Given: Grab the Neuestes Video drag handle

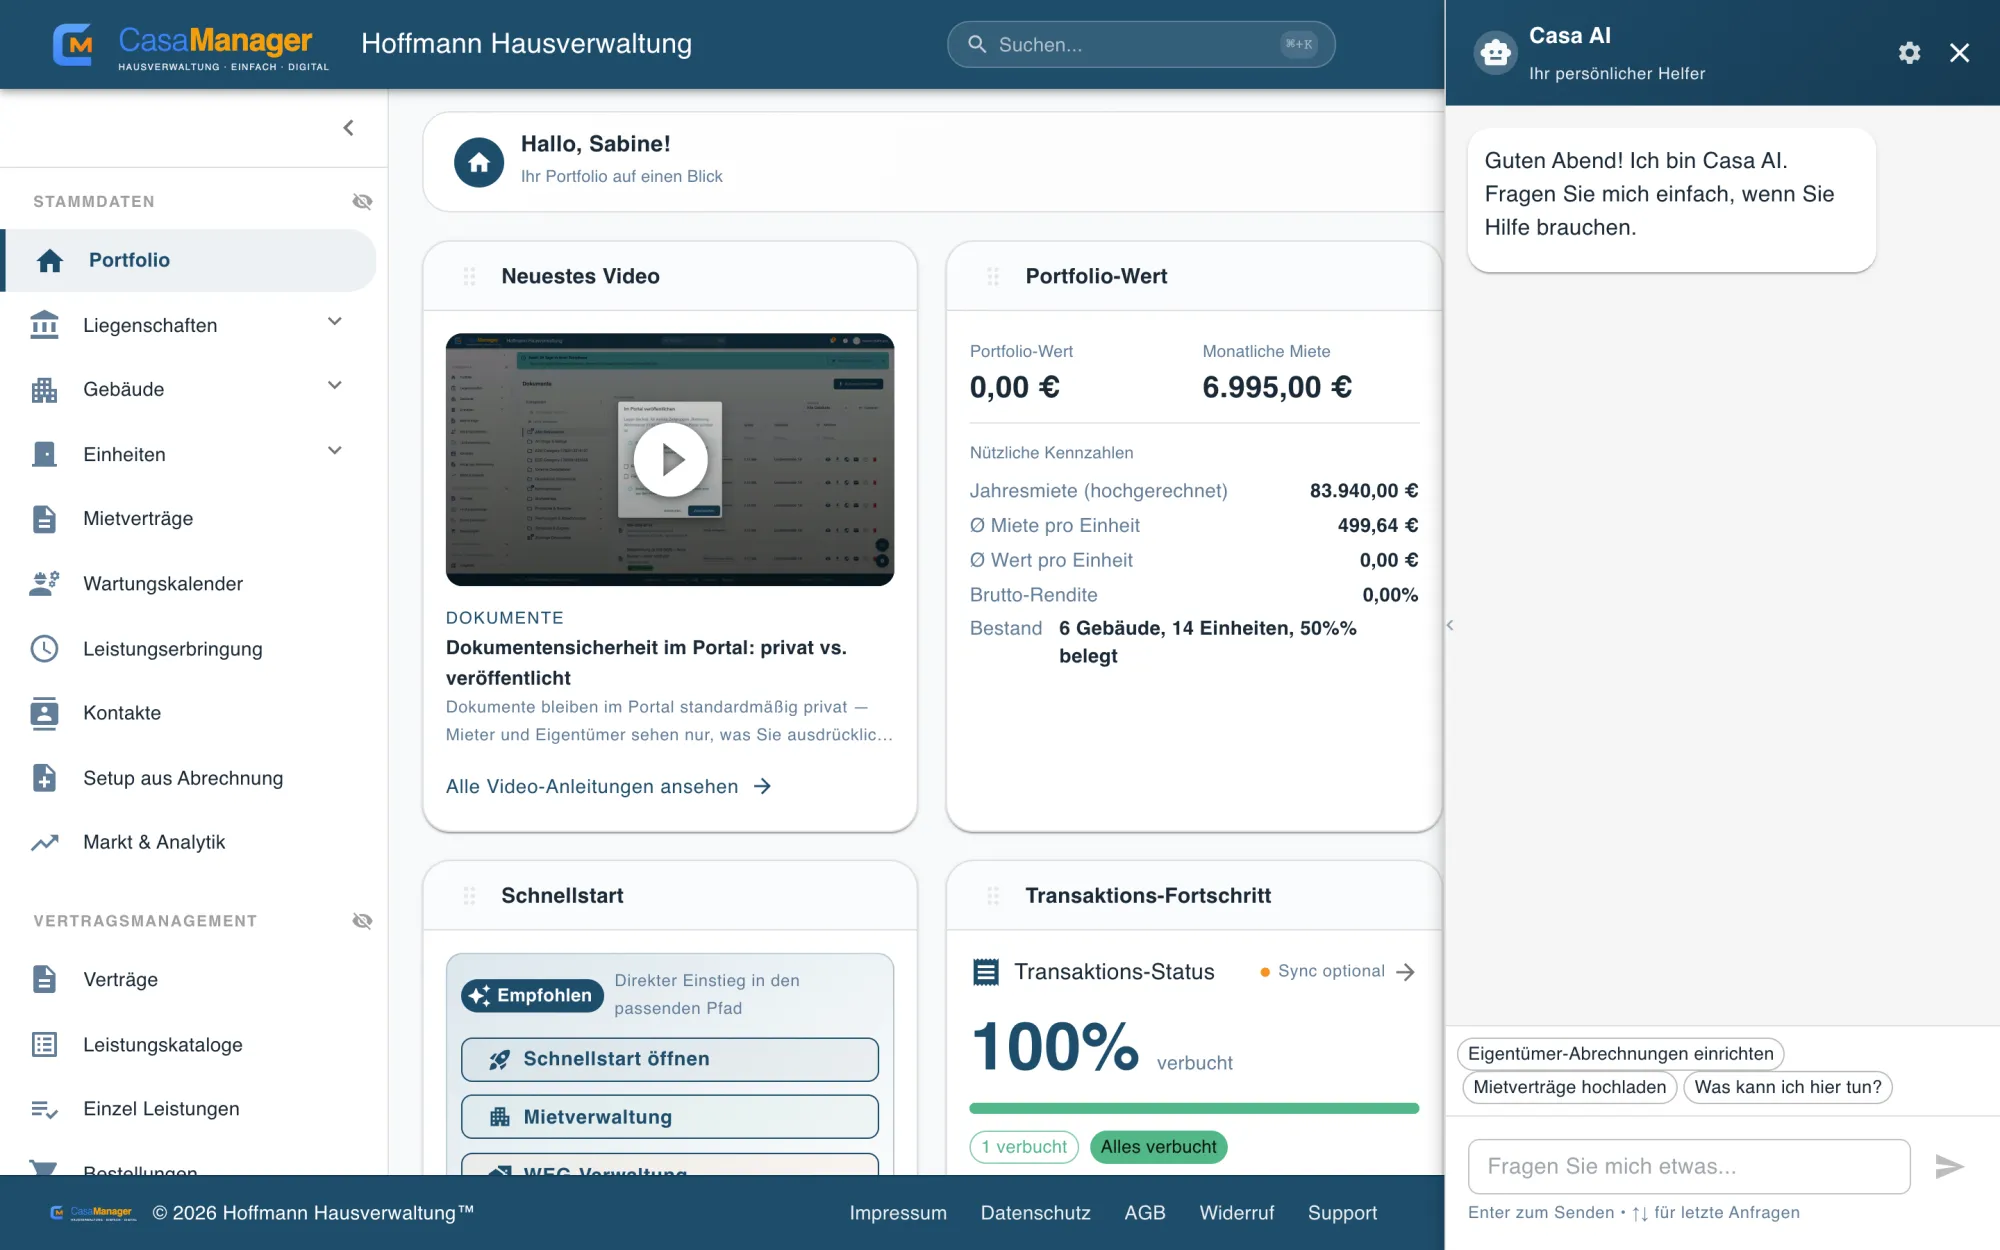Looking at the screenshot, I should [469, 277].
